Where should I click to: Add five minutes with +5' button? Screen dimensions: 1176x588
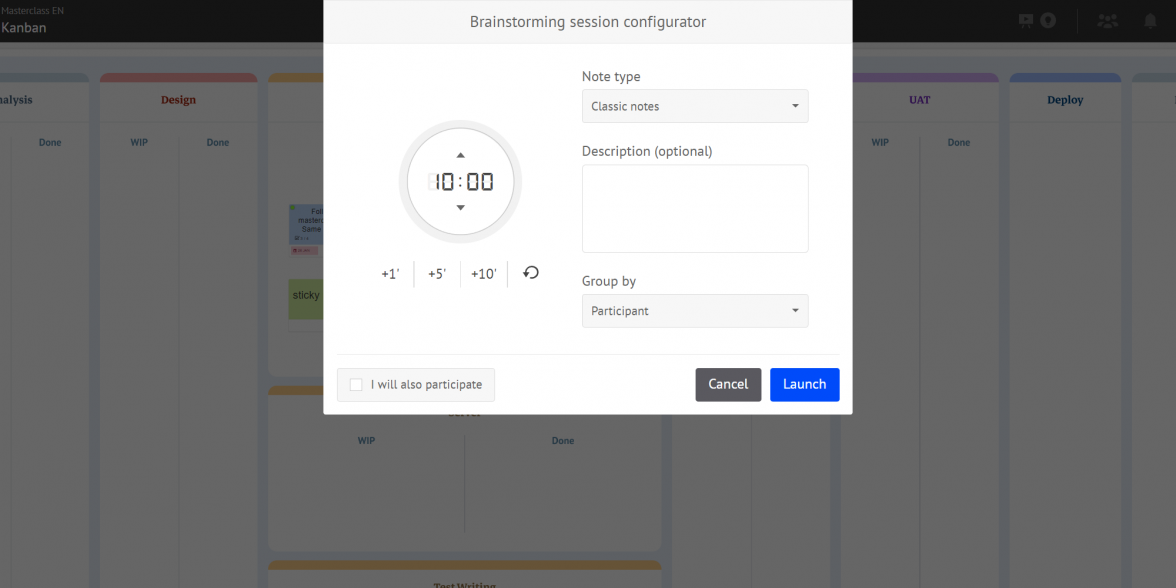[437, 274]
